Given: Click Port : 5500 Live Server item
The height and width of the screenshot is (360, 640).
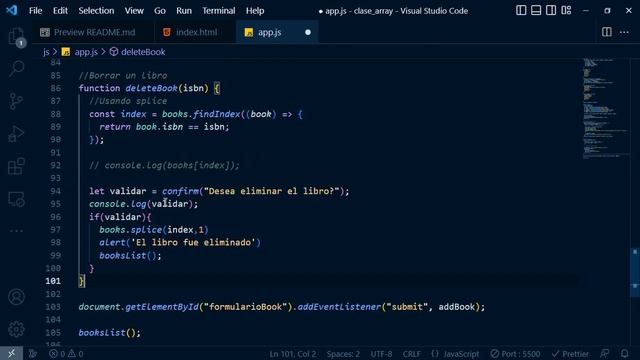Looking at the screenshot, I should (515, 353).
